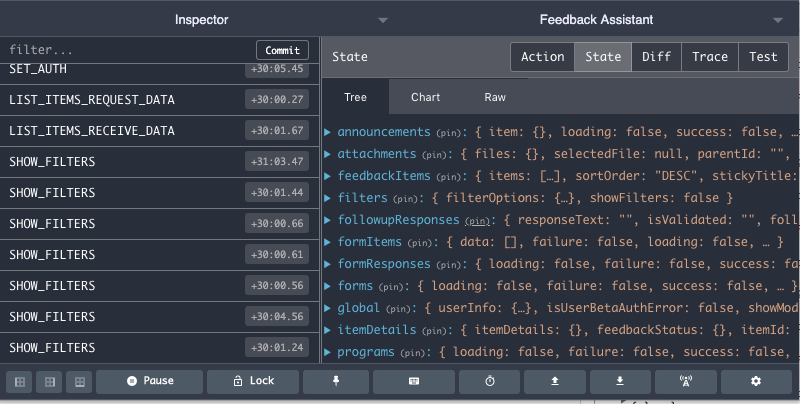Expand the itemDetails tree node
800x404 pixels.
click(x=328, y=330)
